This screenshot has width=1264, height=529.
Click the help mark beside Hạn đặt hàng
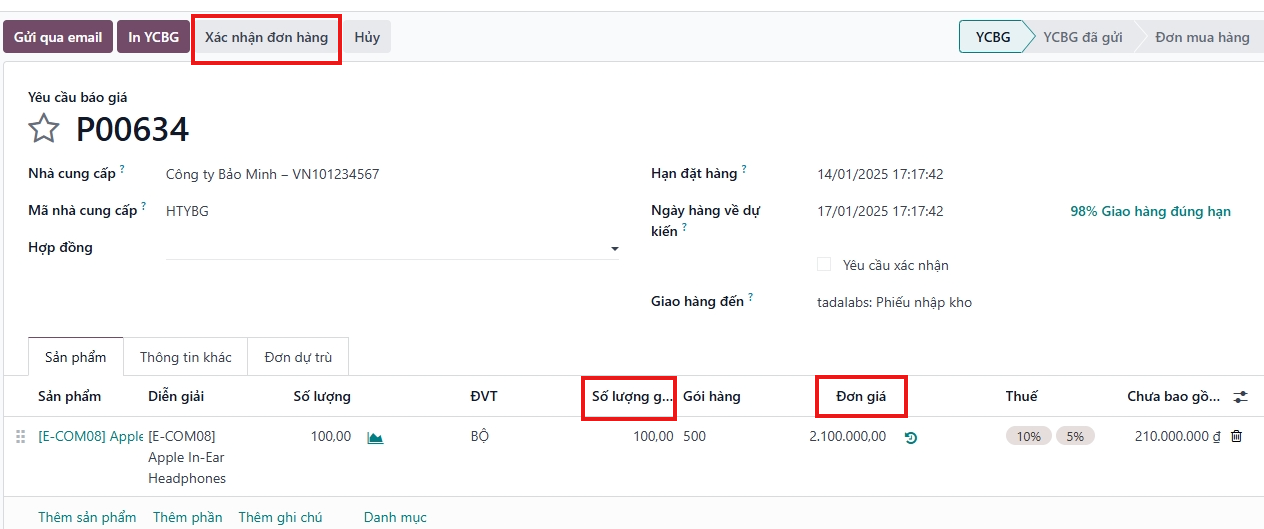744,170
